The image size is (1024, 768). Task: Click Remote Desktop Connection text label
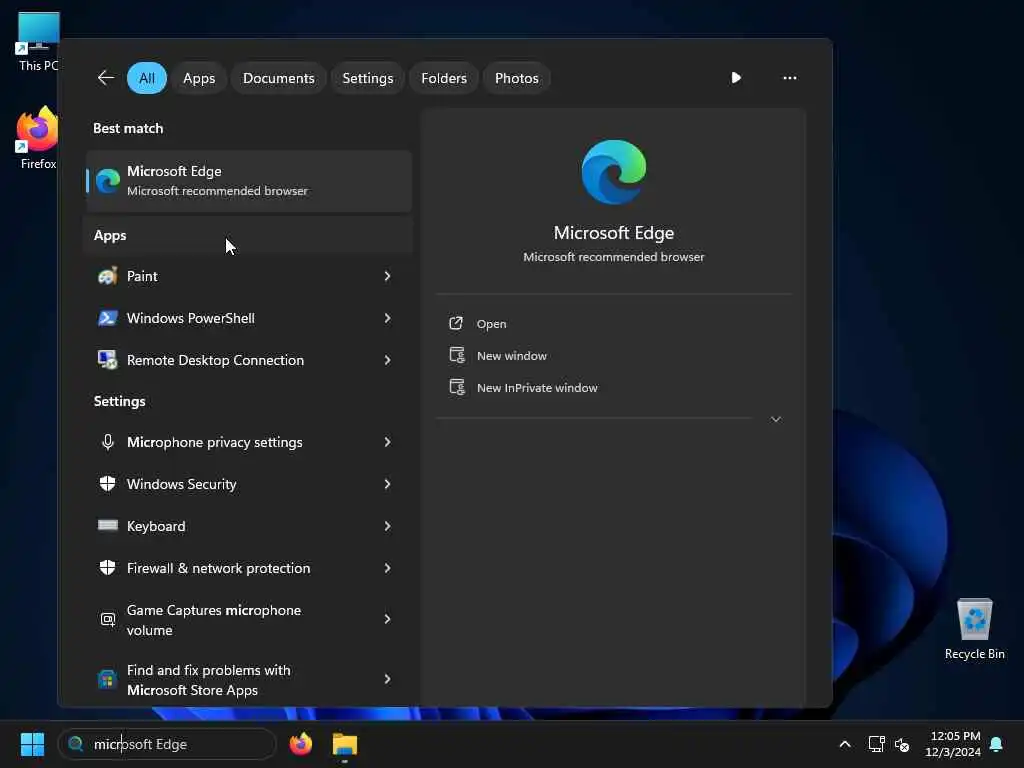pyautogui.click(x=216, y=360)
